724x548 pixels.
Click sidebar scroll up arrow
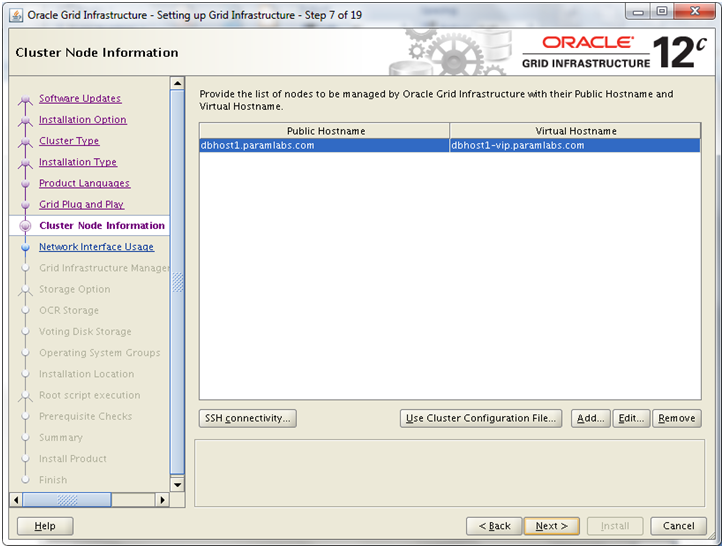pyautogui.click(x=177, y=84)
